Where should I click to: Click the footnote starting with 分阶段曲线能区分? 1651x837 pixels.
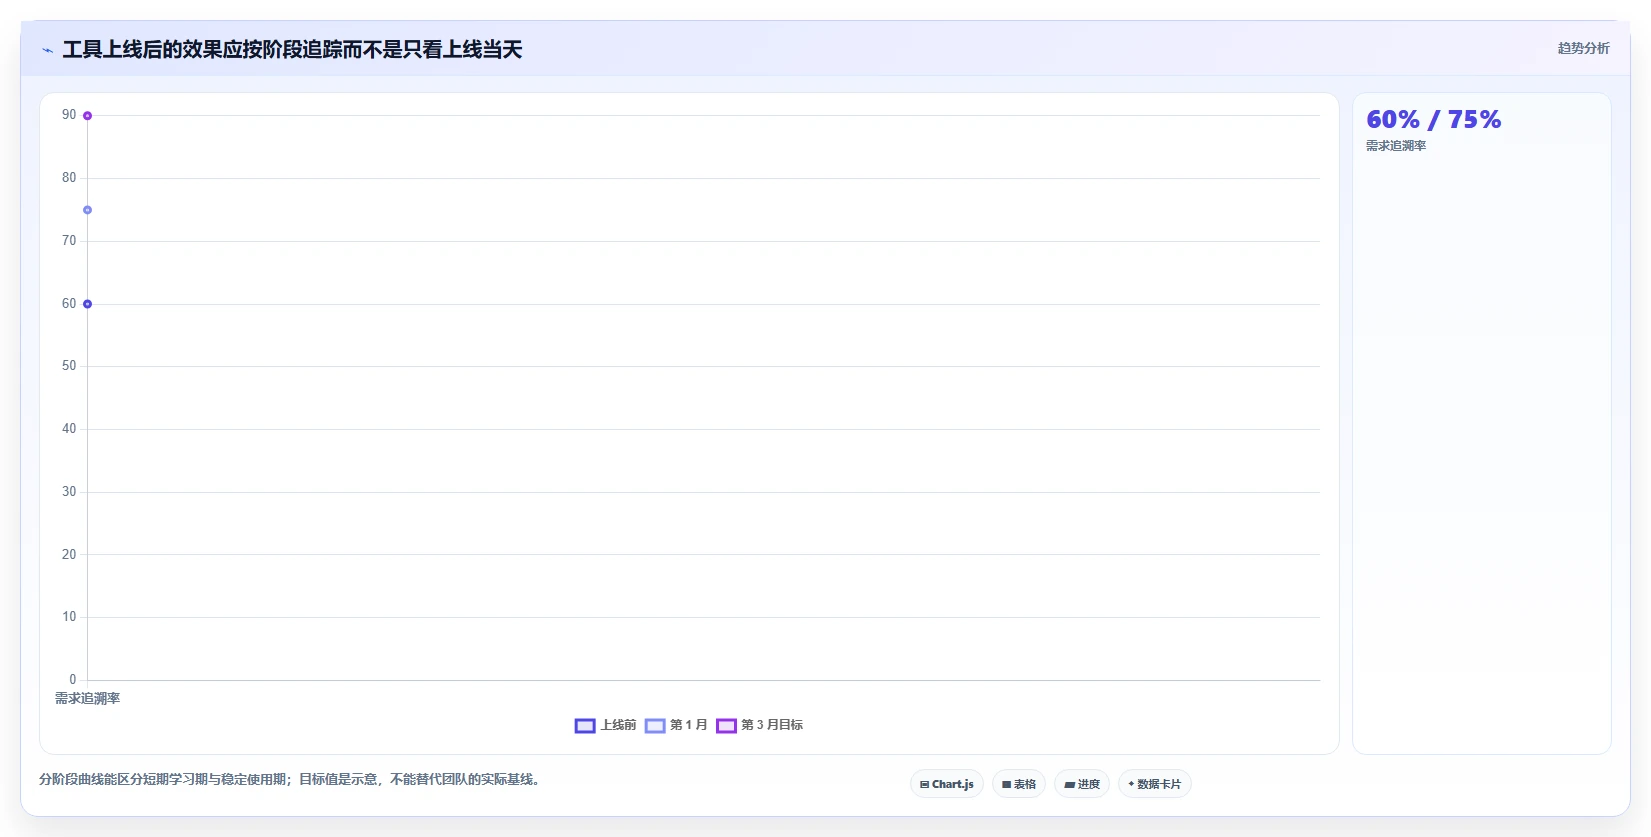tap(292, 779)
